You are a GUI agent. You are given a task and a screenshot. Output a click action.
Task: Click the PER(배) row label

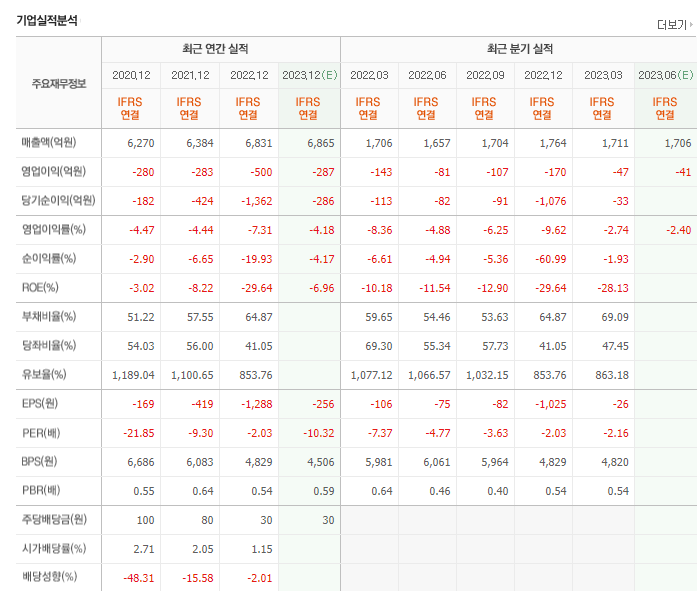(x=41, y=433)
